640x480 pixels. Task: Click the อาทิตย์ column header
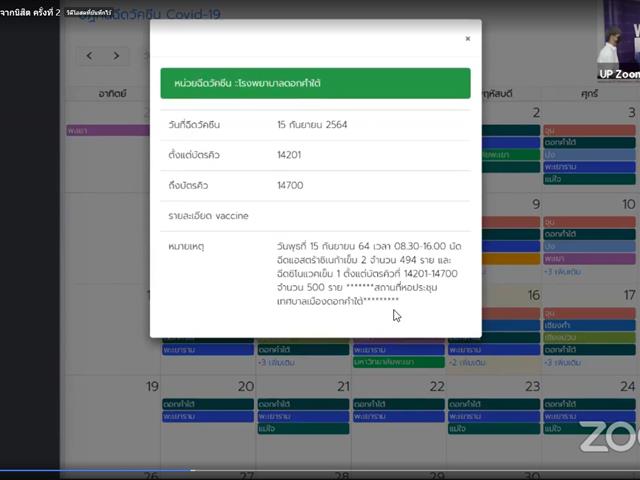pyautogui.click(x=112, y=93)
